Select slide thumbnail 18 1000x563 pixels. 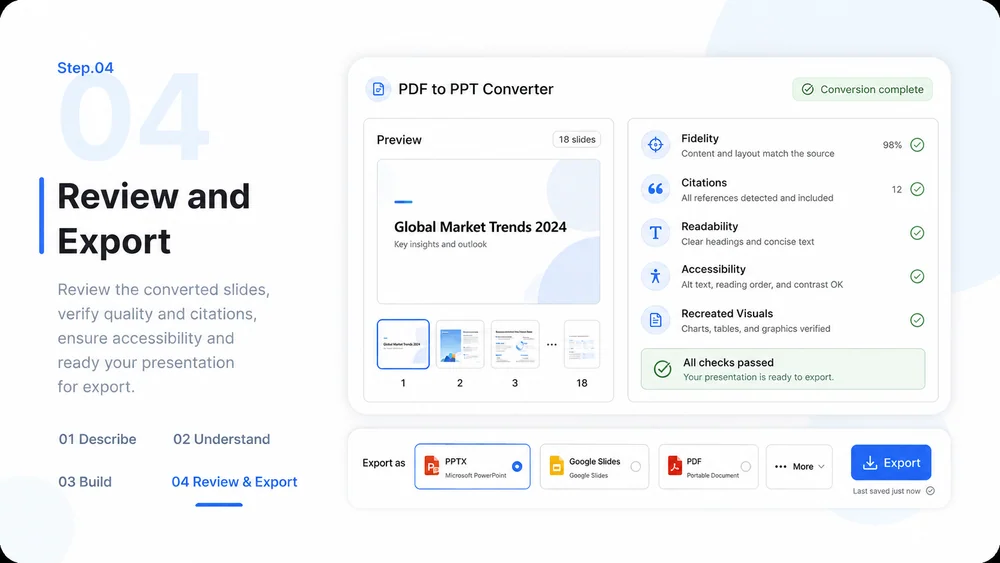[x=582, y=344]
